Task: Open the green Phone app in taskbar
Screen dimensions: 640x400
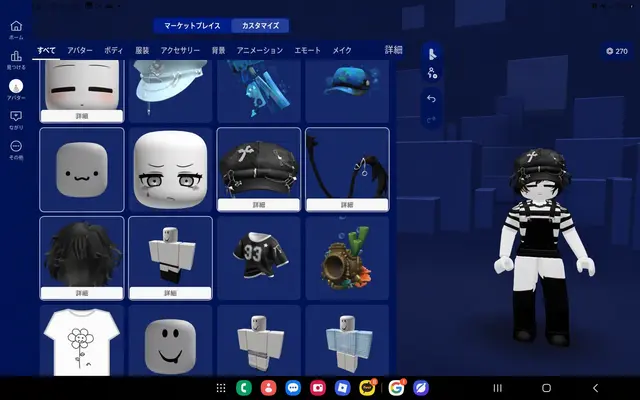Action: pyautogui.click(x=244, y=388)
